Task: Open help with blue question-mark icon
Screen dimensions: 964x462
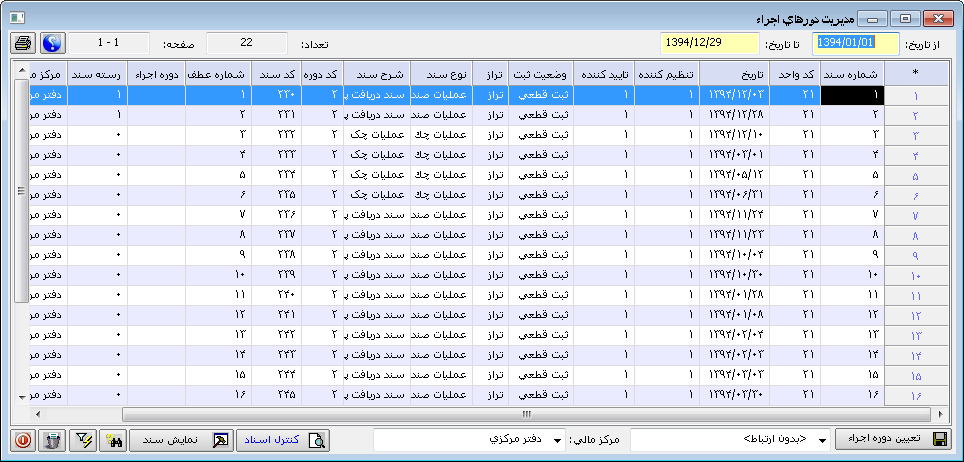Action: tap(53, 44)
